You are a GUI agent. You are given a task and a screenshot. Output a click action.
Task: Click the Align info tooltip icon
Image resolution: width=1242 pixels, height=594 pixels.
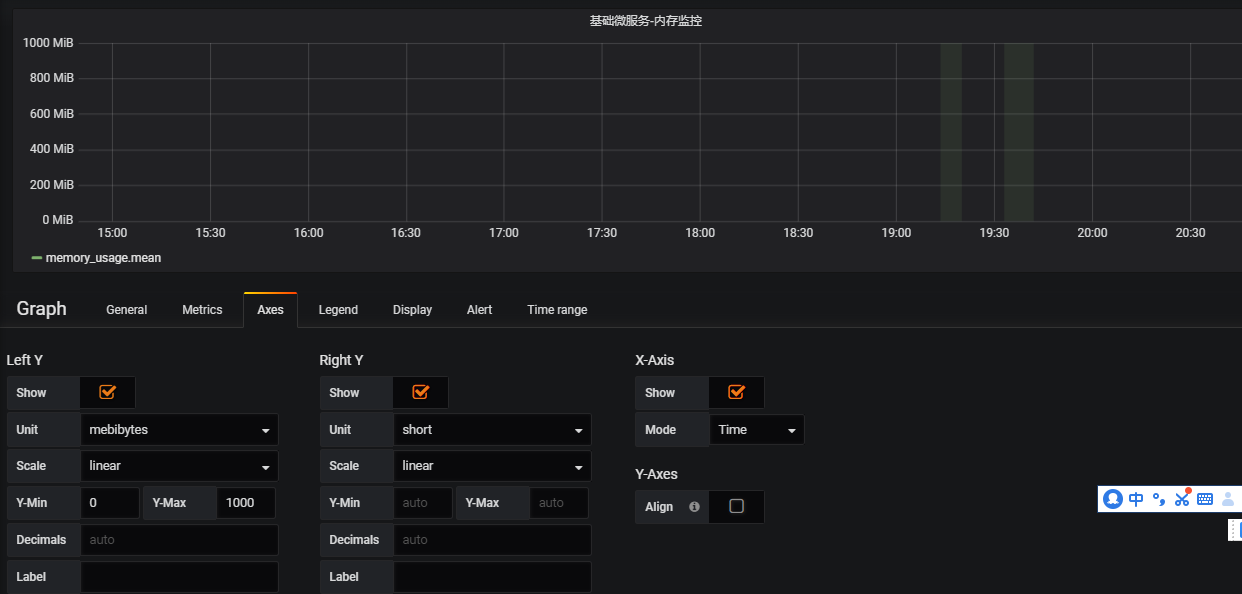click(694, 507)
